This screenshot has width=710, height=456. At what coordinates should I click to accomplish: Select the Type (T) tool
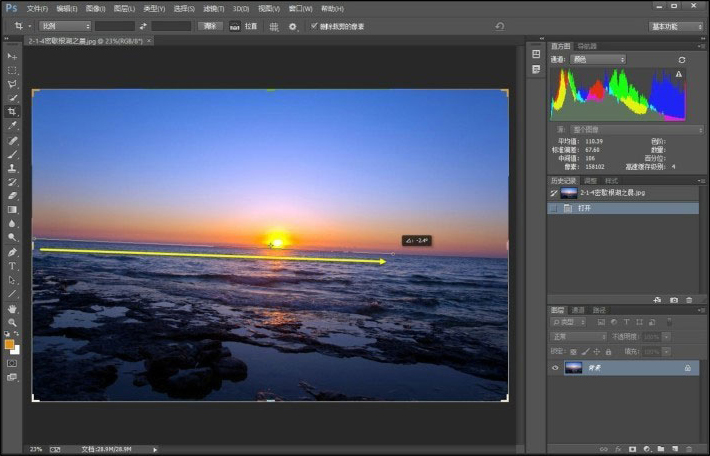[x=12, y=266]
